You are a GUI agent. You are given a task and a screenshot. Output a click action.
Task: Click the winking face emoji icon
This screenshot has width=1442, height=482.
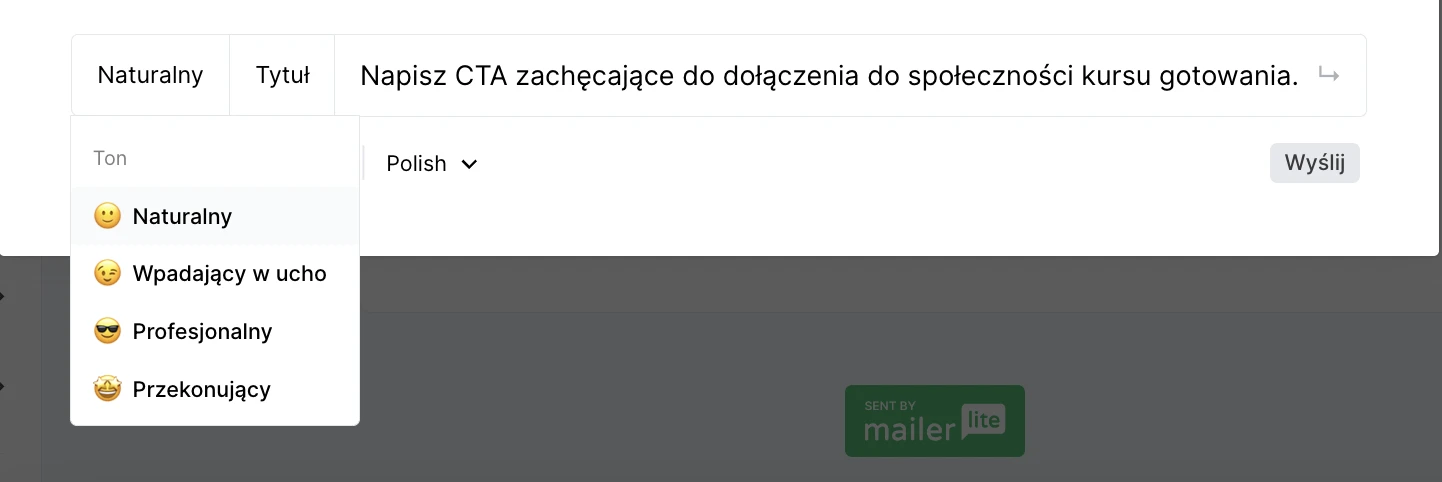(107, 273)
